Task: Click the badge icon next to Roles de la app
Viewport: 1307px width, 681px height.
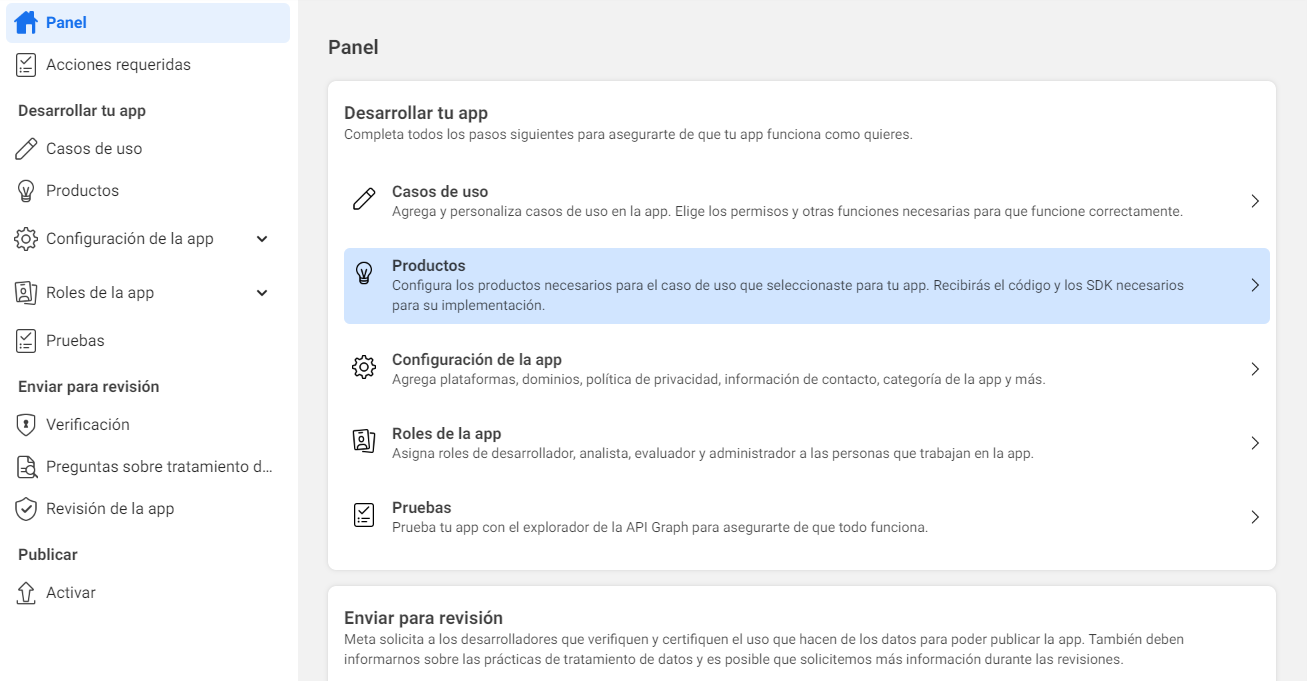Action: tap(24, 292)
